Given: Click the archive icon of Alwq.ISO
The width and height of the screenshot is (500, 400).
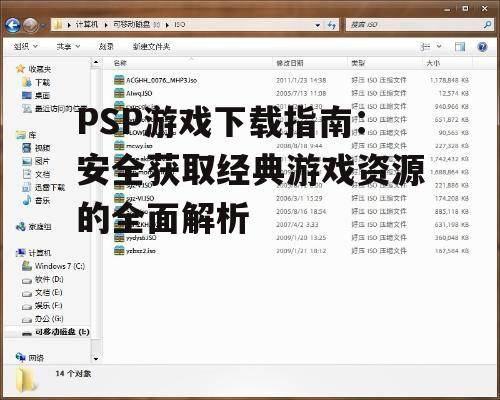Looking at the screenshot, I should (119, 93).
